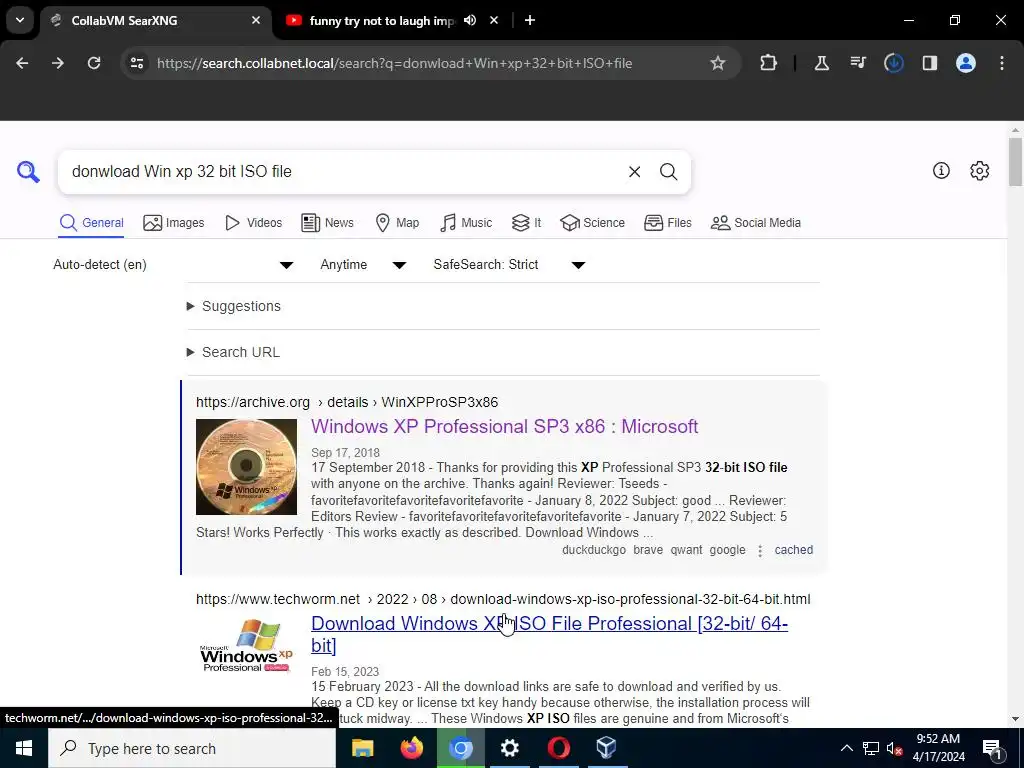The height and width of the screenshot is (768, 1024).
Task: Select the General category tab
Action: pos(91,223)
